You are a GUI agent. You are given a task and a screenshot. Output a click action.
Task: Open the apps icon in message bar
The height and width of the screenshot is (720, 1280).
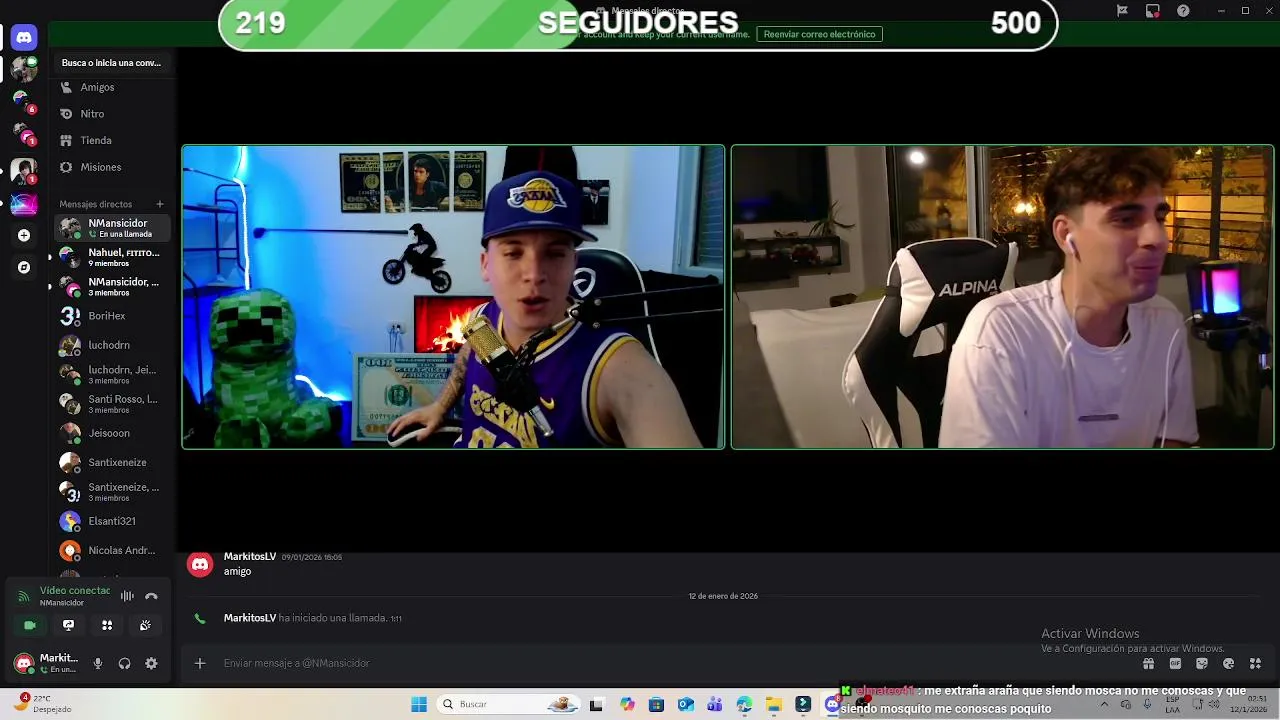1255,663
